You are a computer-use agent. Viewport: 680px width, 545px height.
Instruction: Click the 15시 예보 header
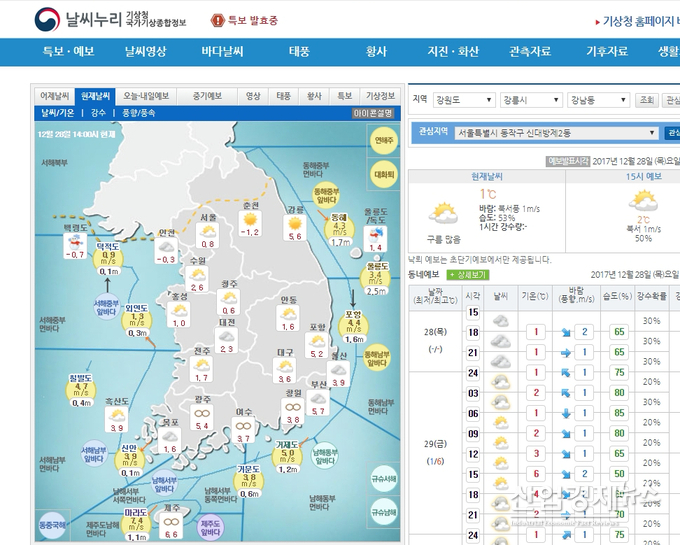pos(644,176)
